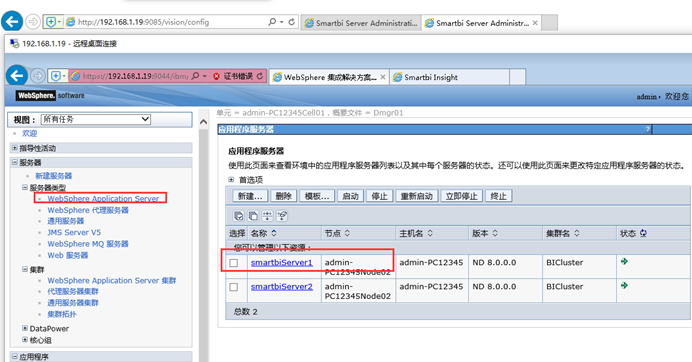Open the inner address bar dropdown arrow
Viewport: 692px width, 362px height.
205,76
